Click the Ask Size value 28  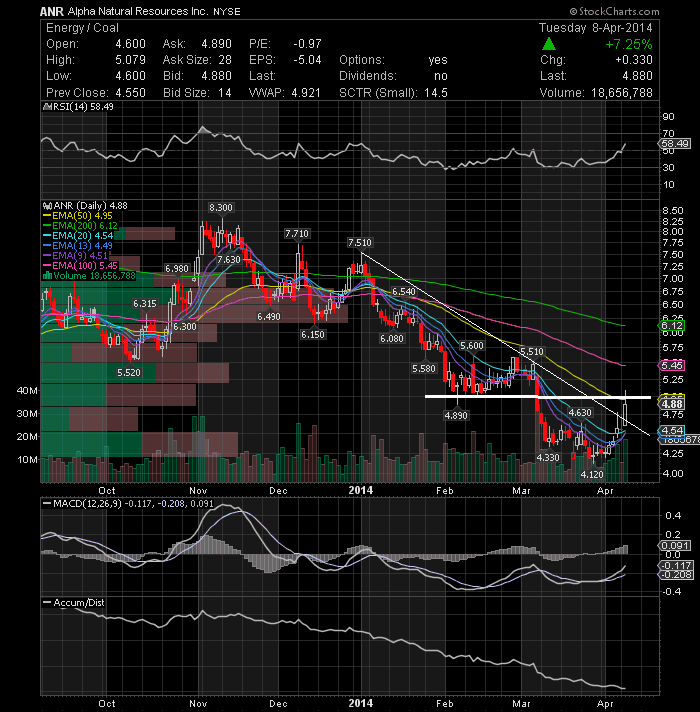[x=224, y=60]
